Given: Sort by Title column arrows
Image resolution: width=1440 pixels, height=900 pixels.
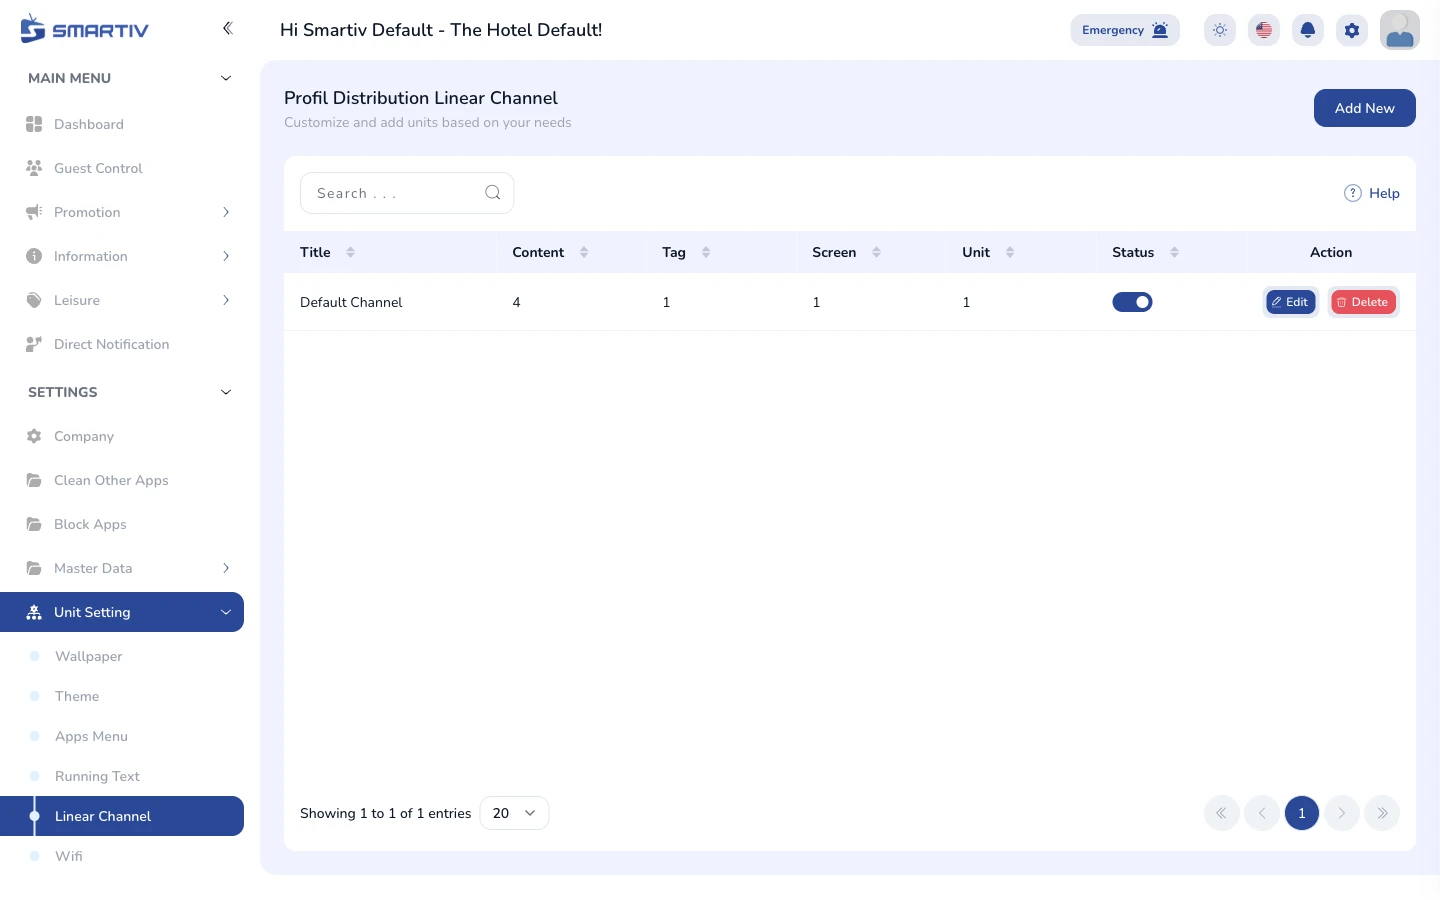Looking at the screenshot, I should 350,252.
